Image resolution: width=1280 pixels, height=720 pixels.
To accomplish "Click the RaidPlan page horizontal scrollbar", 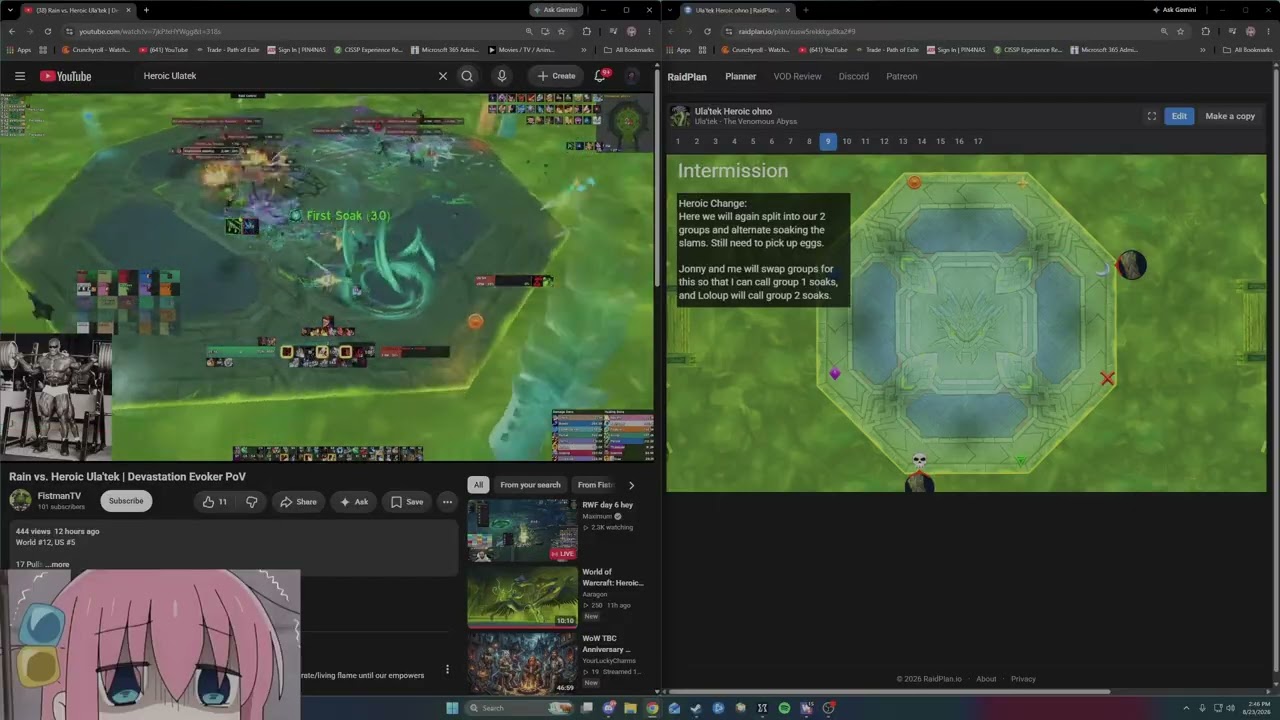I will click(x=890, y=691).
